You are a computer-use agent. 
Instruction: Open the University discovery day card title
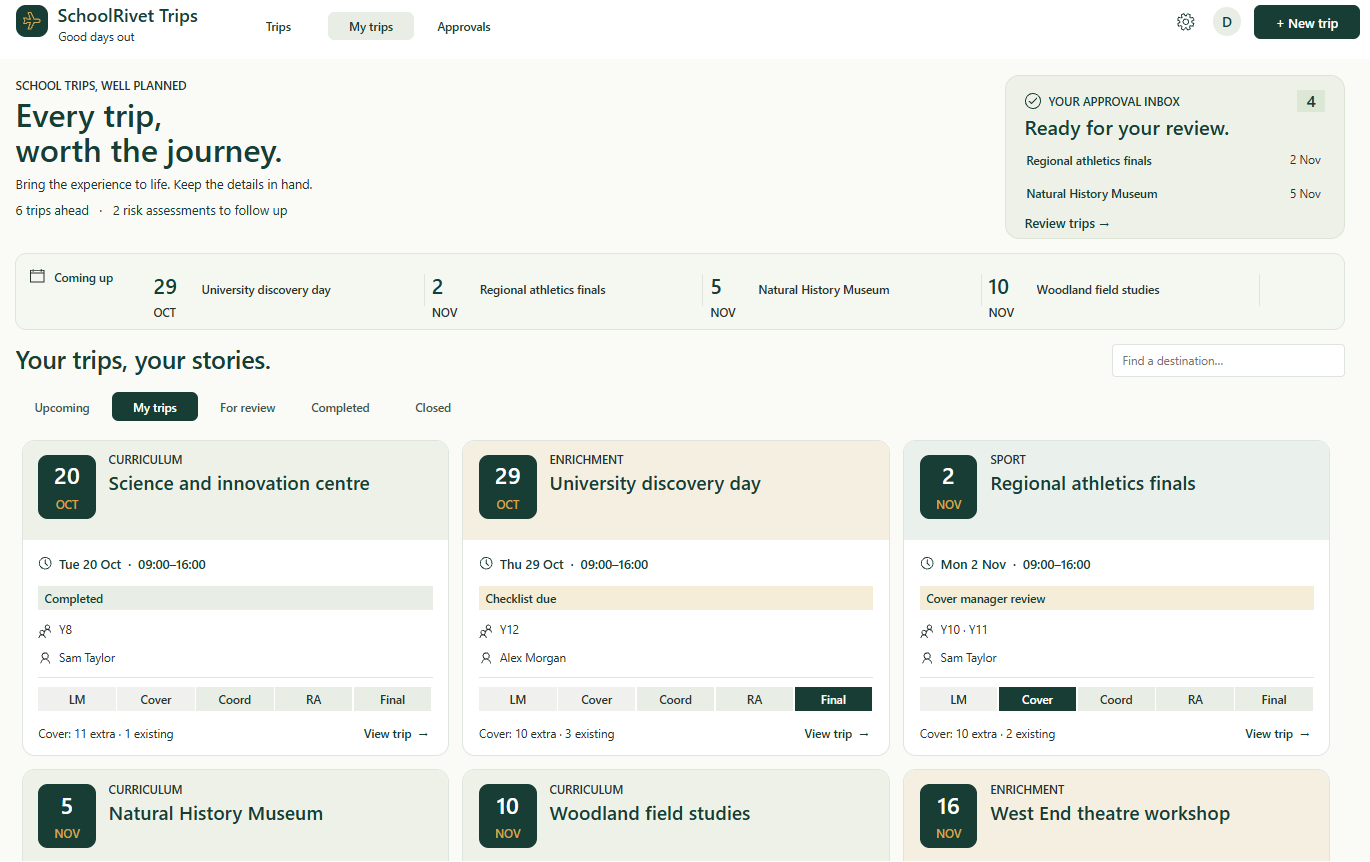tap(655, 483)
